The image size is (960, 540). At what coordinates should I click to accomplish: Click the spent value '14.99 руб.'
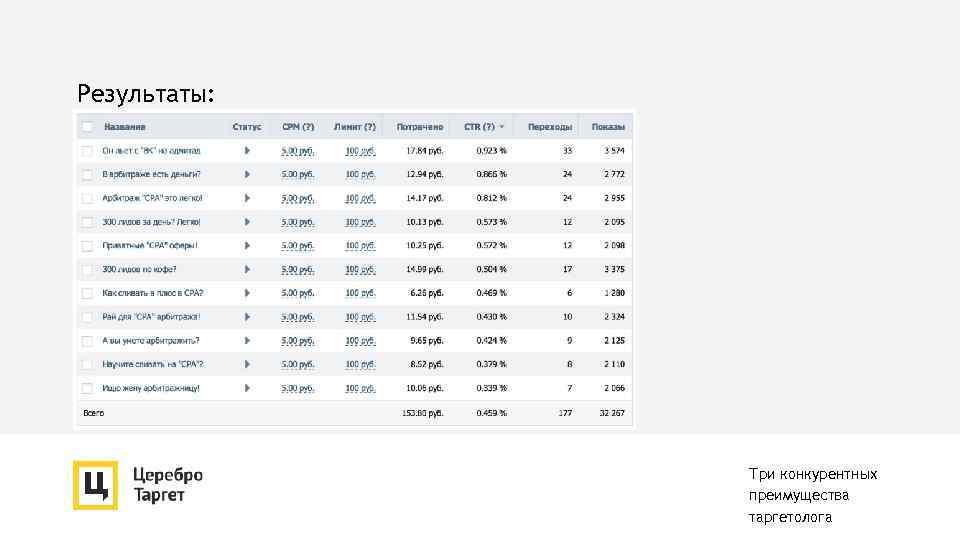425,269
